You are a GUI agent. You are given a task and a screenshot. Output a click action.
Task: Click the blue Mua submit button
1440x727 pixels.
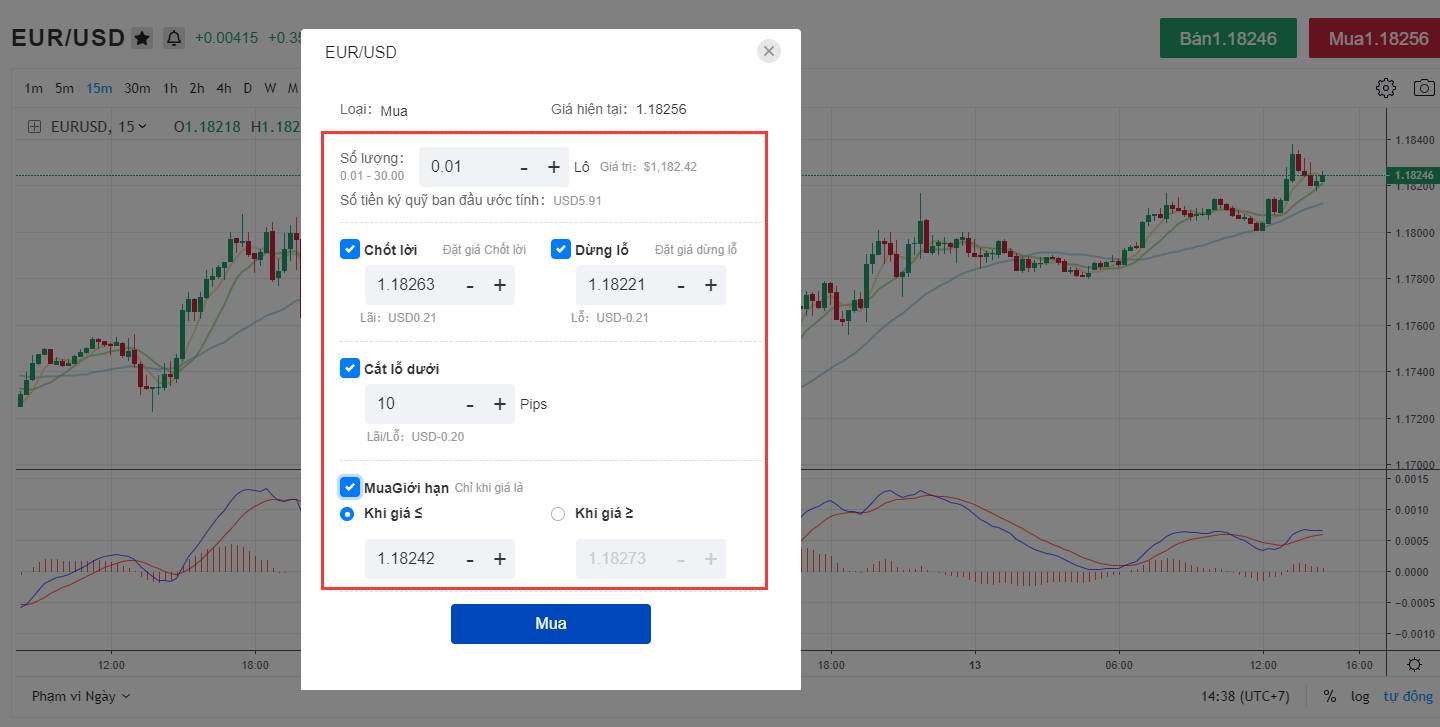pyautogui.click(x=550, y=624)
